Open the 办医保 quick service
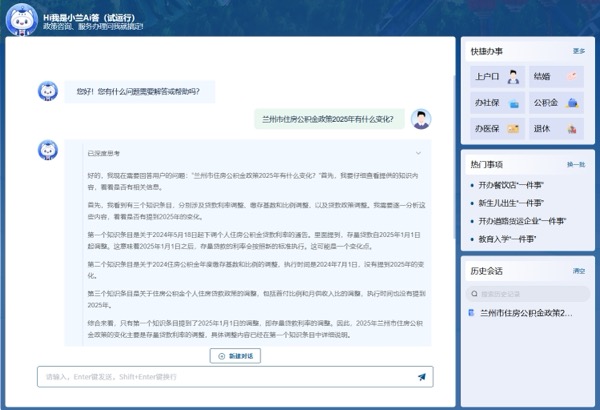Screen dimensions: 600x410 (497, 129)
